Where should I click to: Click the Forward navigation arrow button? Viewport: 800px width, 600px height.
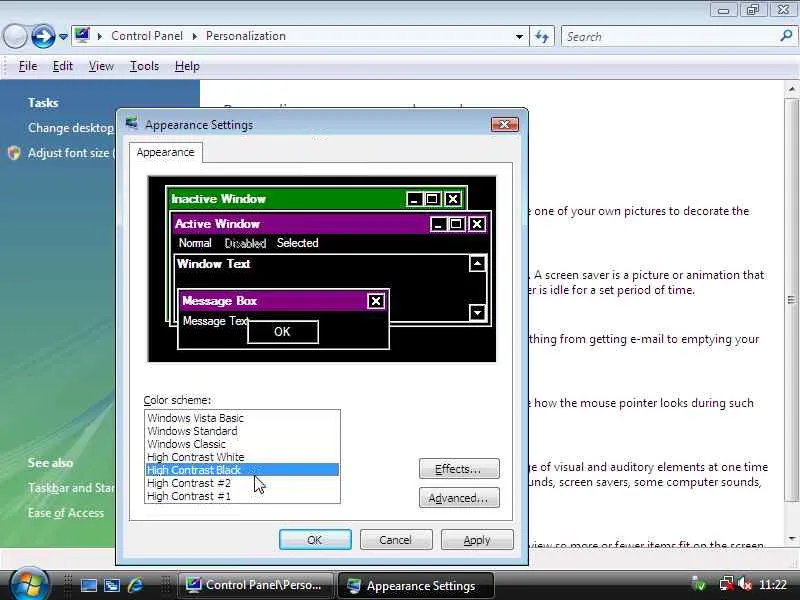43,36
